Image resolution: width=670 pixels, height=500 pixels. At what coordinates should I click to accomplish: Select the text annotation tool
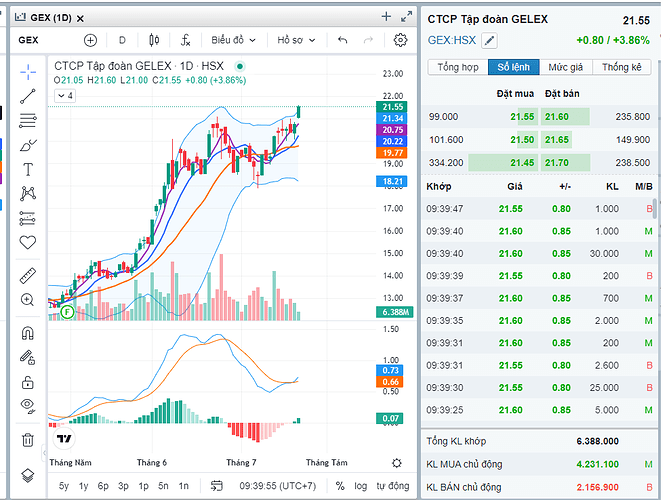(x=28, y=170)
